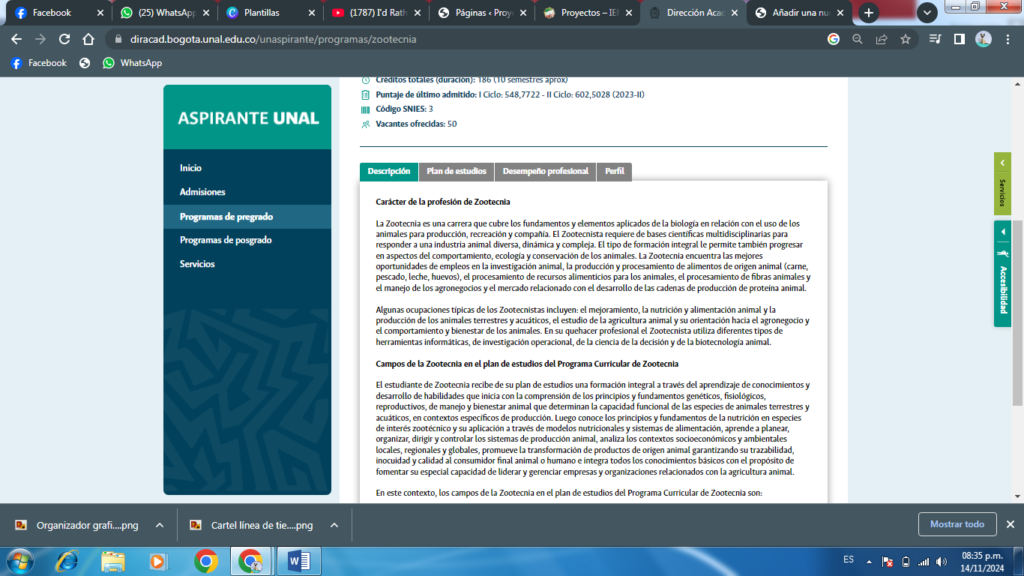The height and width of the screenshot is (576, 1024).
Task: Open the media control playlist icon
Action: tap(935, 39)
